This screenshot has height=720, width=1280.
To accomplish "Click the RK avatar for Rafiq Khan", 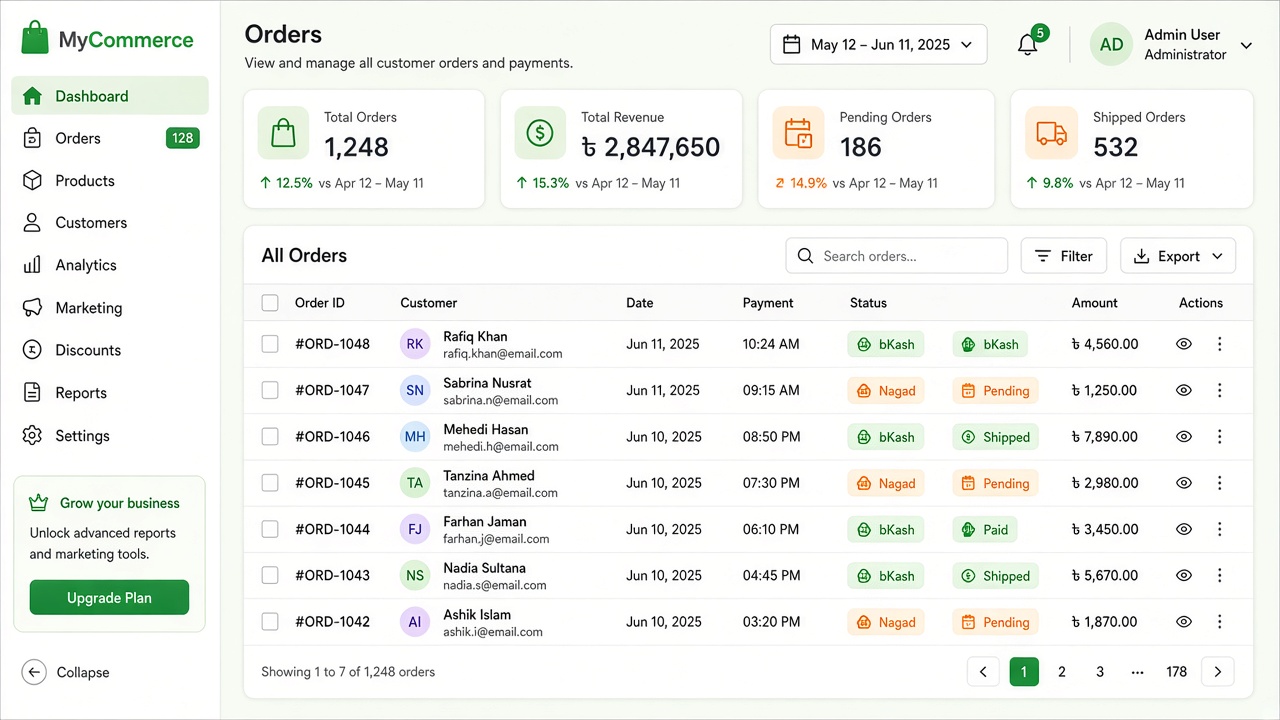I will coord(415,344).
